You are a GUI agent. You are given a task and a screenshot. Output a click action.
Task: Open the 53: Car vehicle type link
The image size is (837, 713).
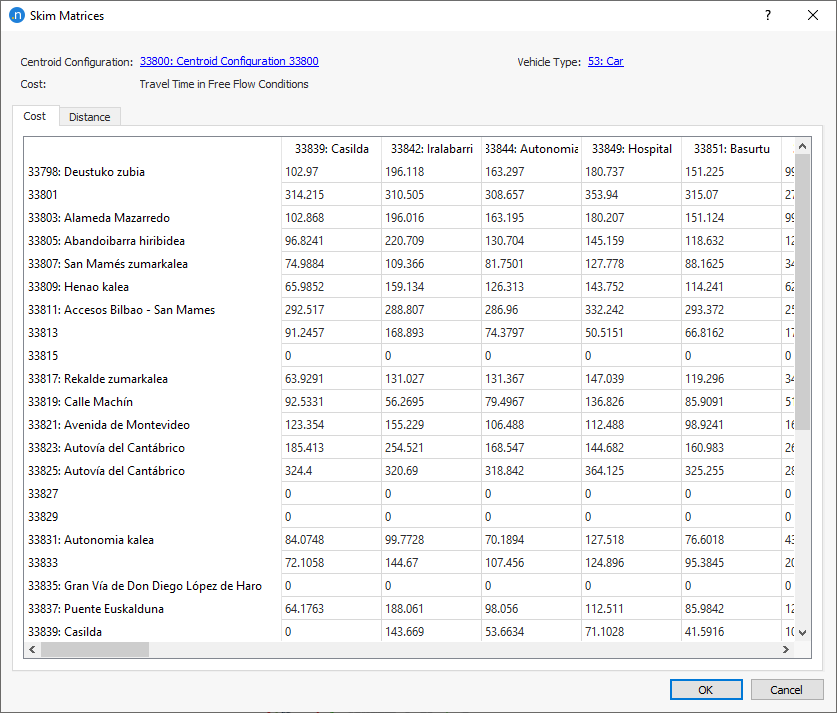tap(605, 62)
